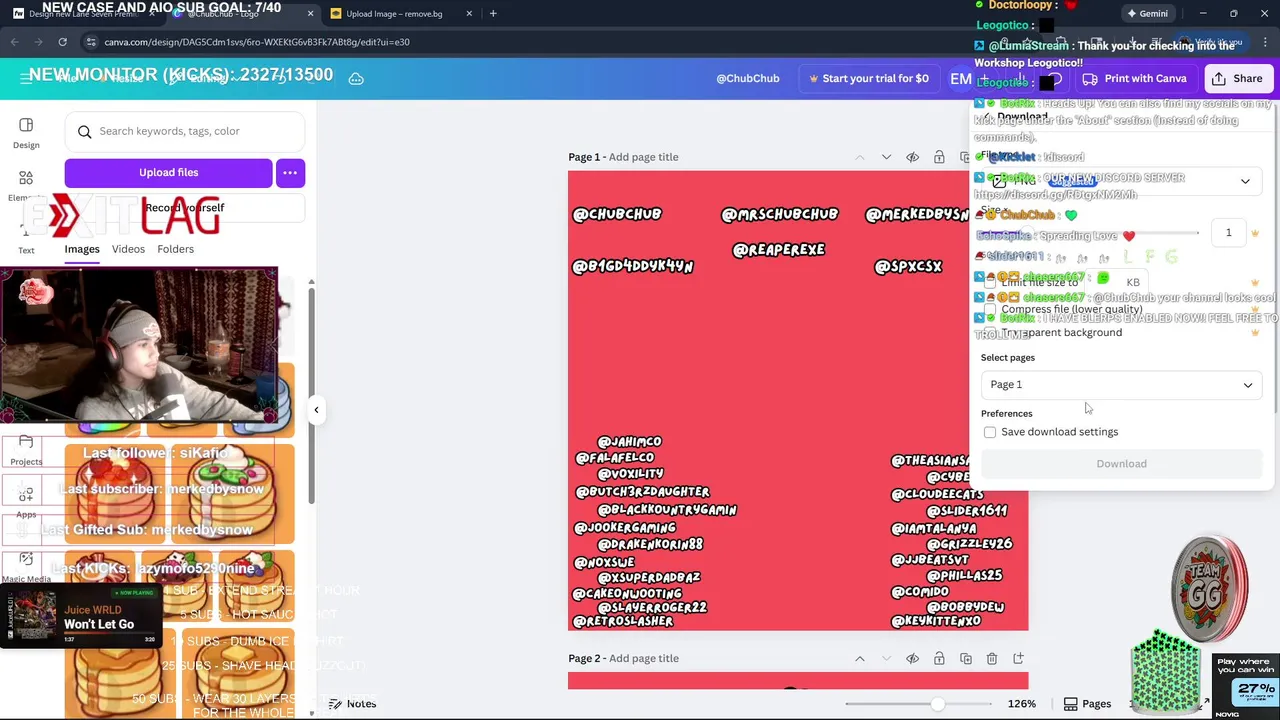
Task: Select the @SPXCSX text on canvas
Action: [908, 267]
